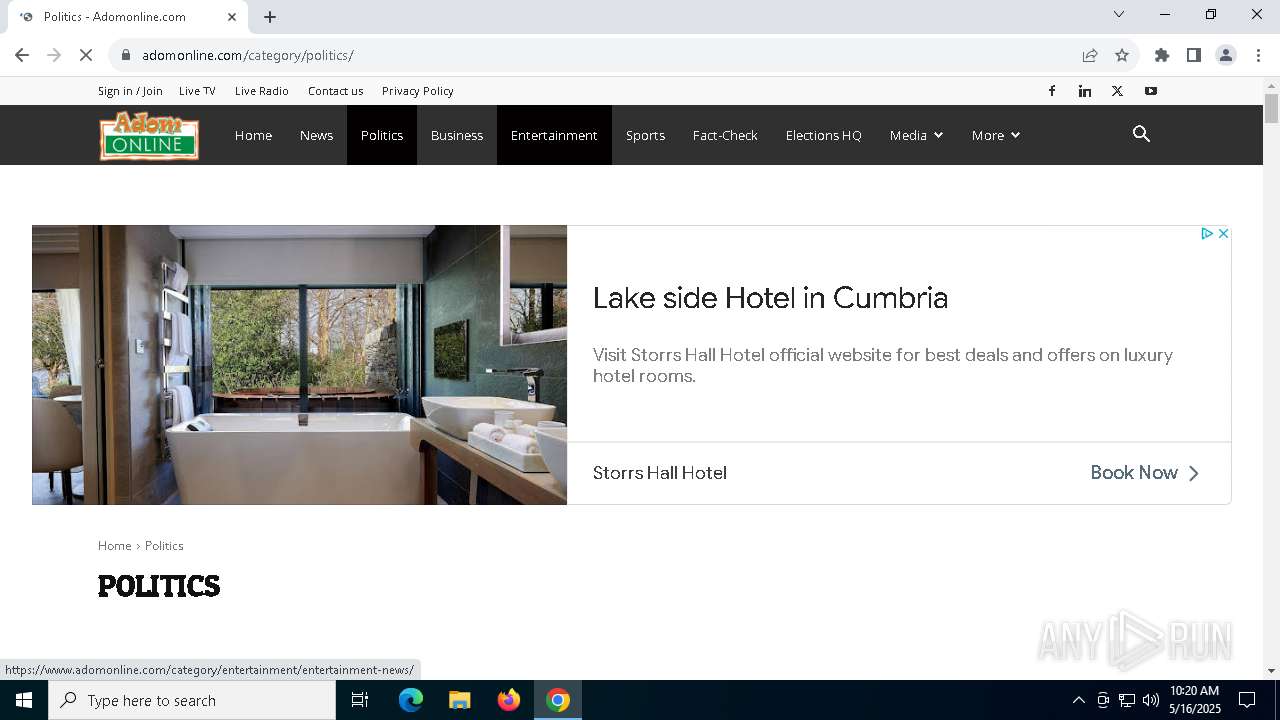Open the Windows Start menu

click(x=24, y=700)
